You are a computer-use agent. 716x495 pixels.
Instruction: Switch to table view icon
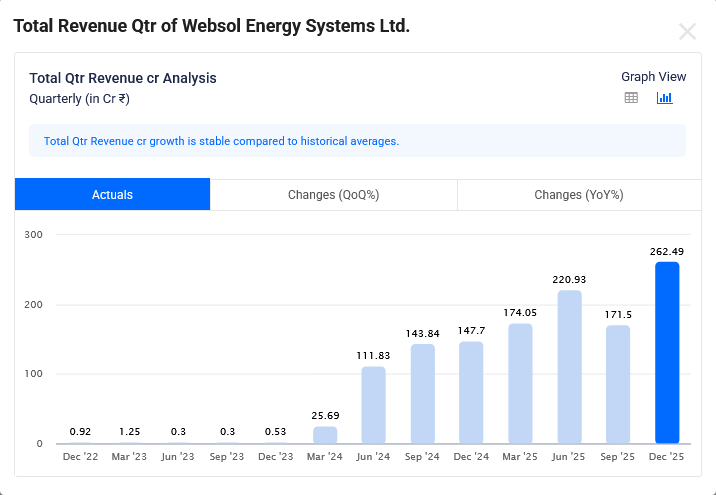tap(631, 98)
